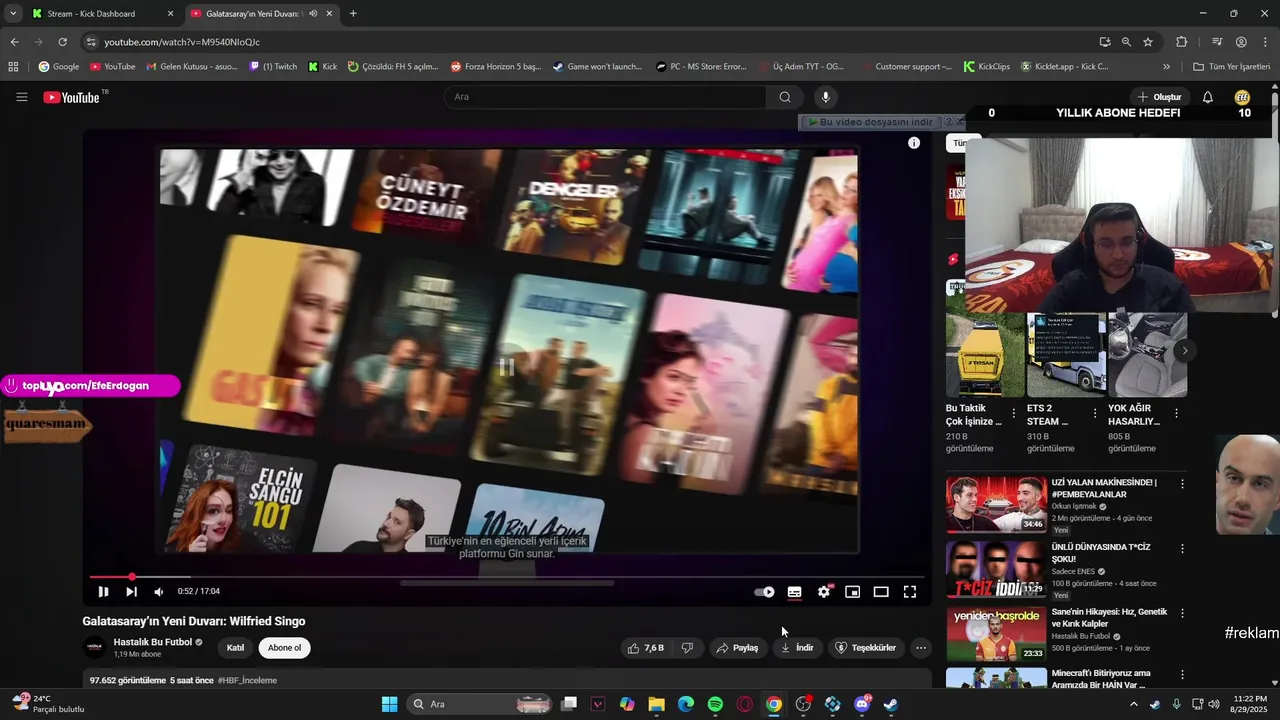The image size is (1280, 720).
Task: Open the KickClips bookmark
Action: pyautogui.click(x=987, y=67)
